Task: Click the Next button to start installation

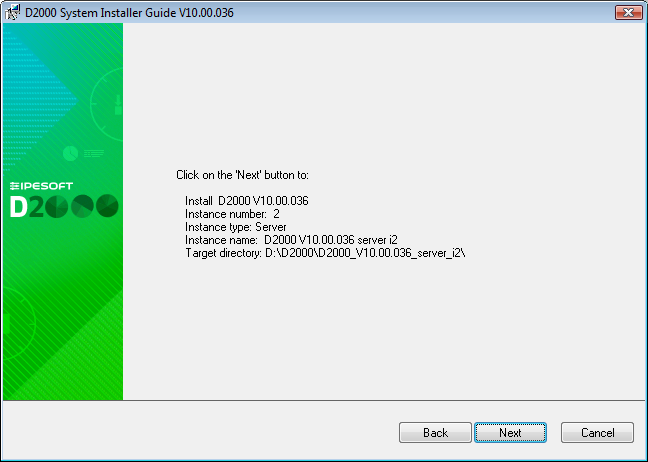Action: click(x=510, y=432)
